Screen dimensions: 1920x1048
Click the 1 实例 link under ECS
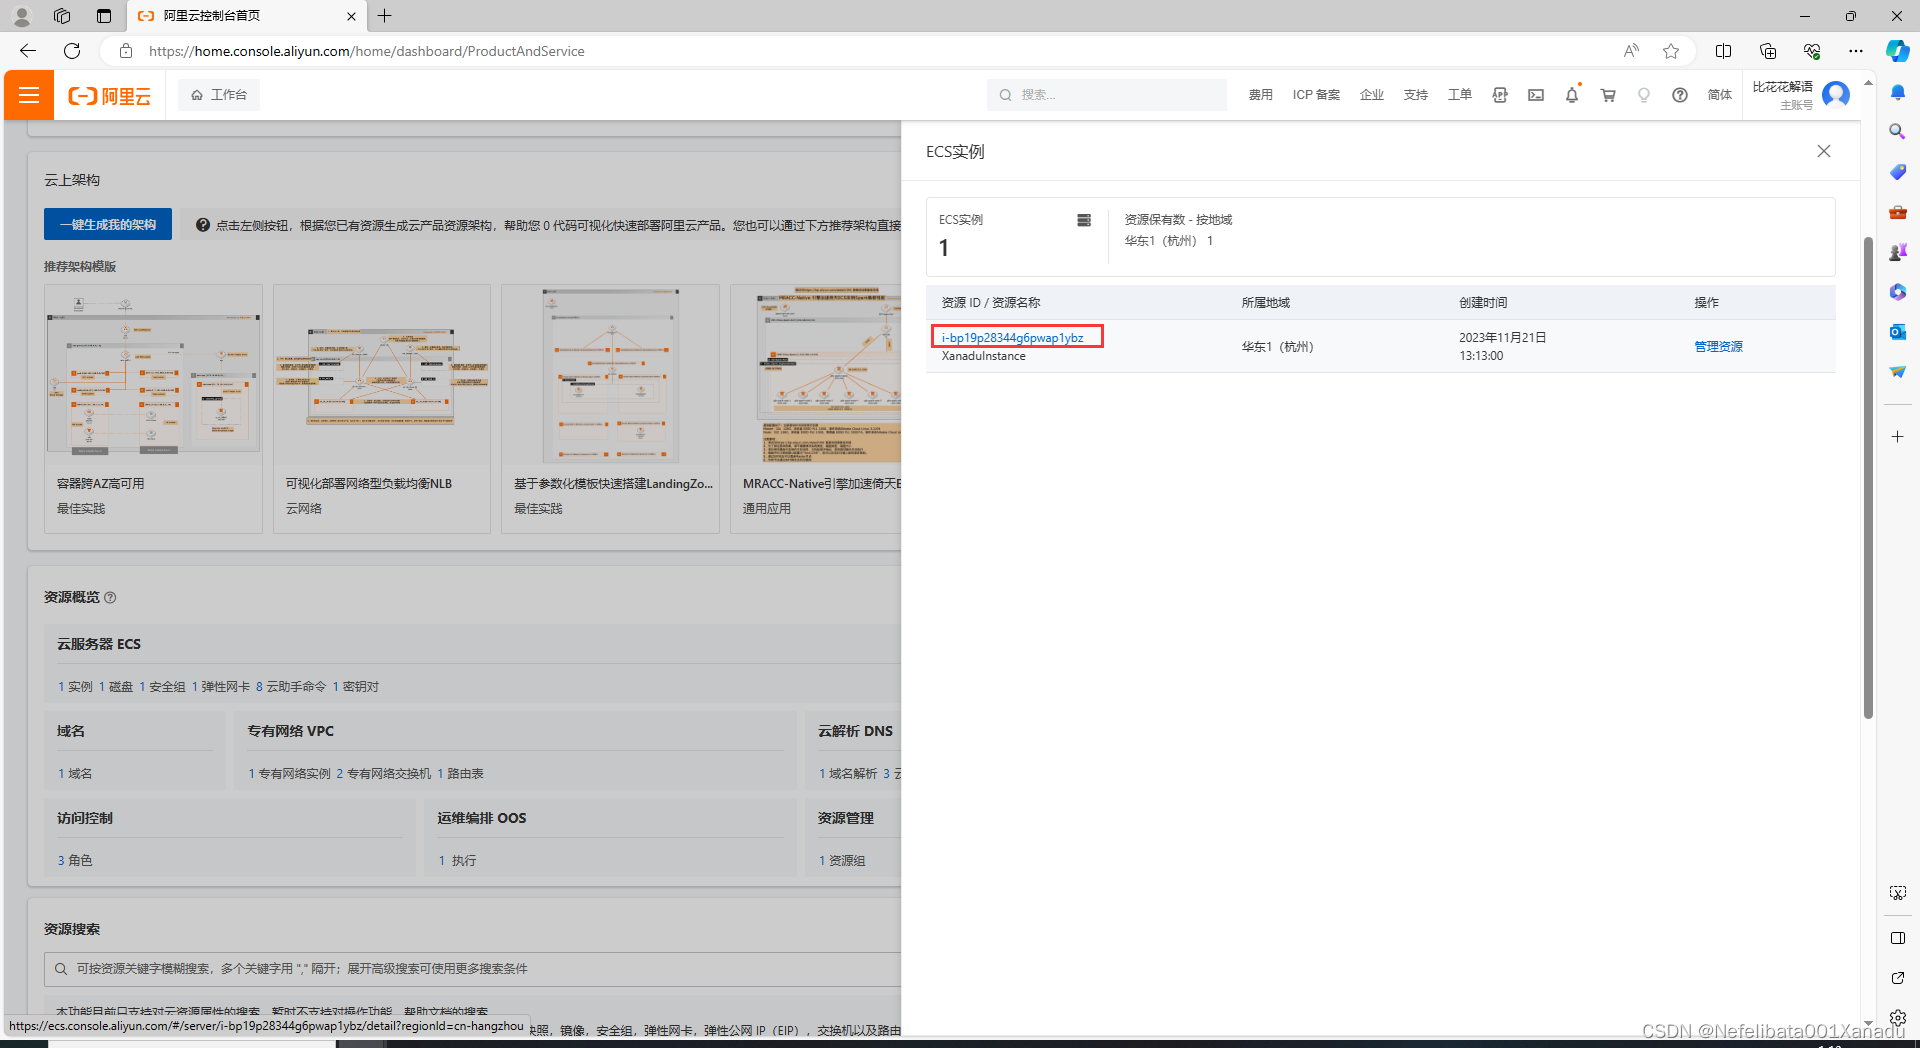(75, 687)
